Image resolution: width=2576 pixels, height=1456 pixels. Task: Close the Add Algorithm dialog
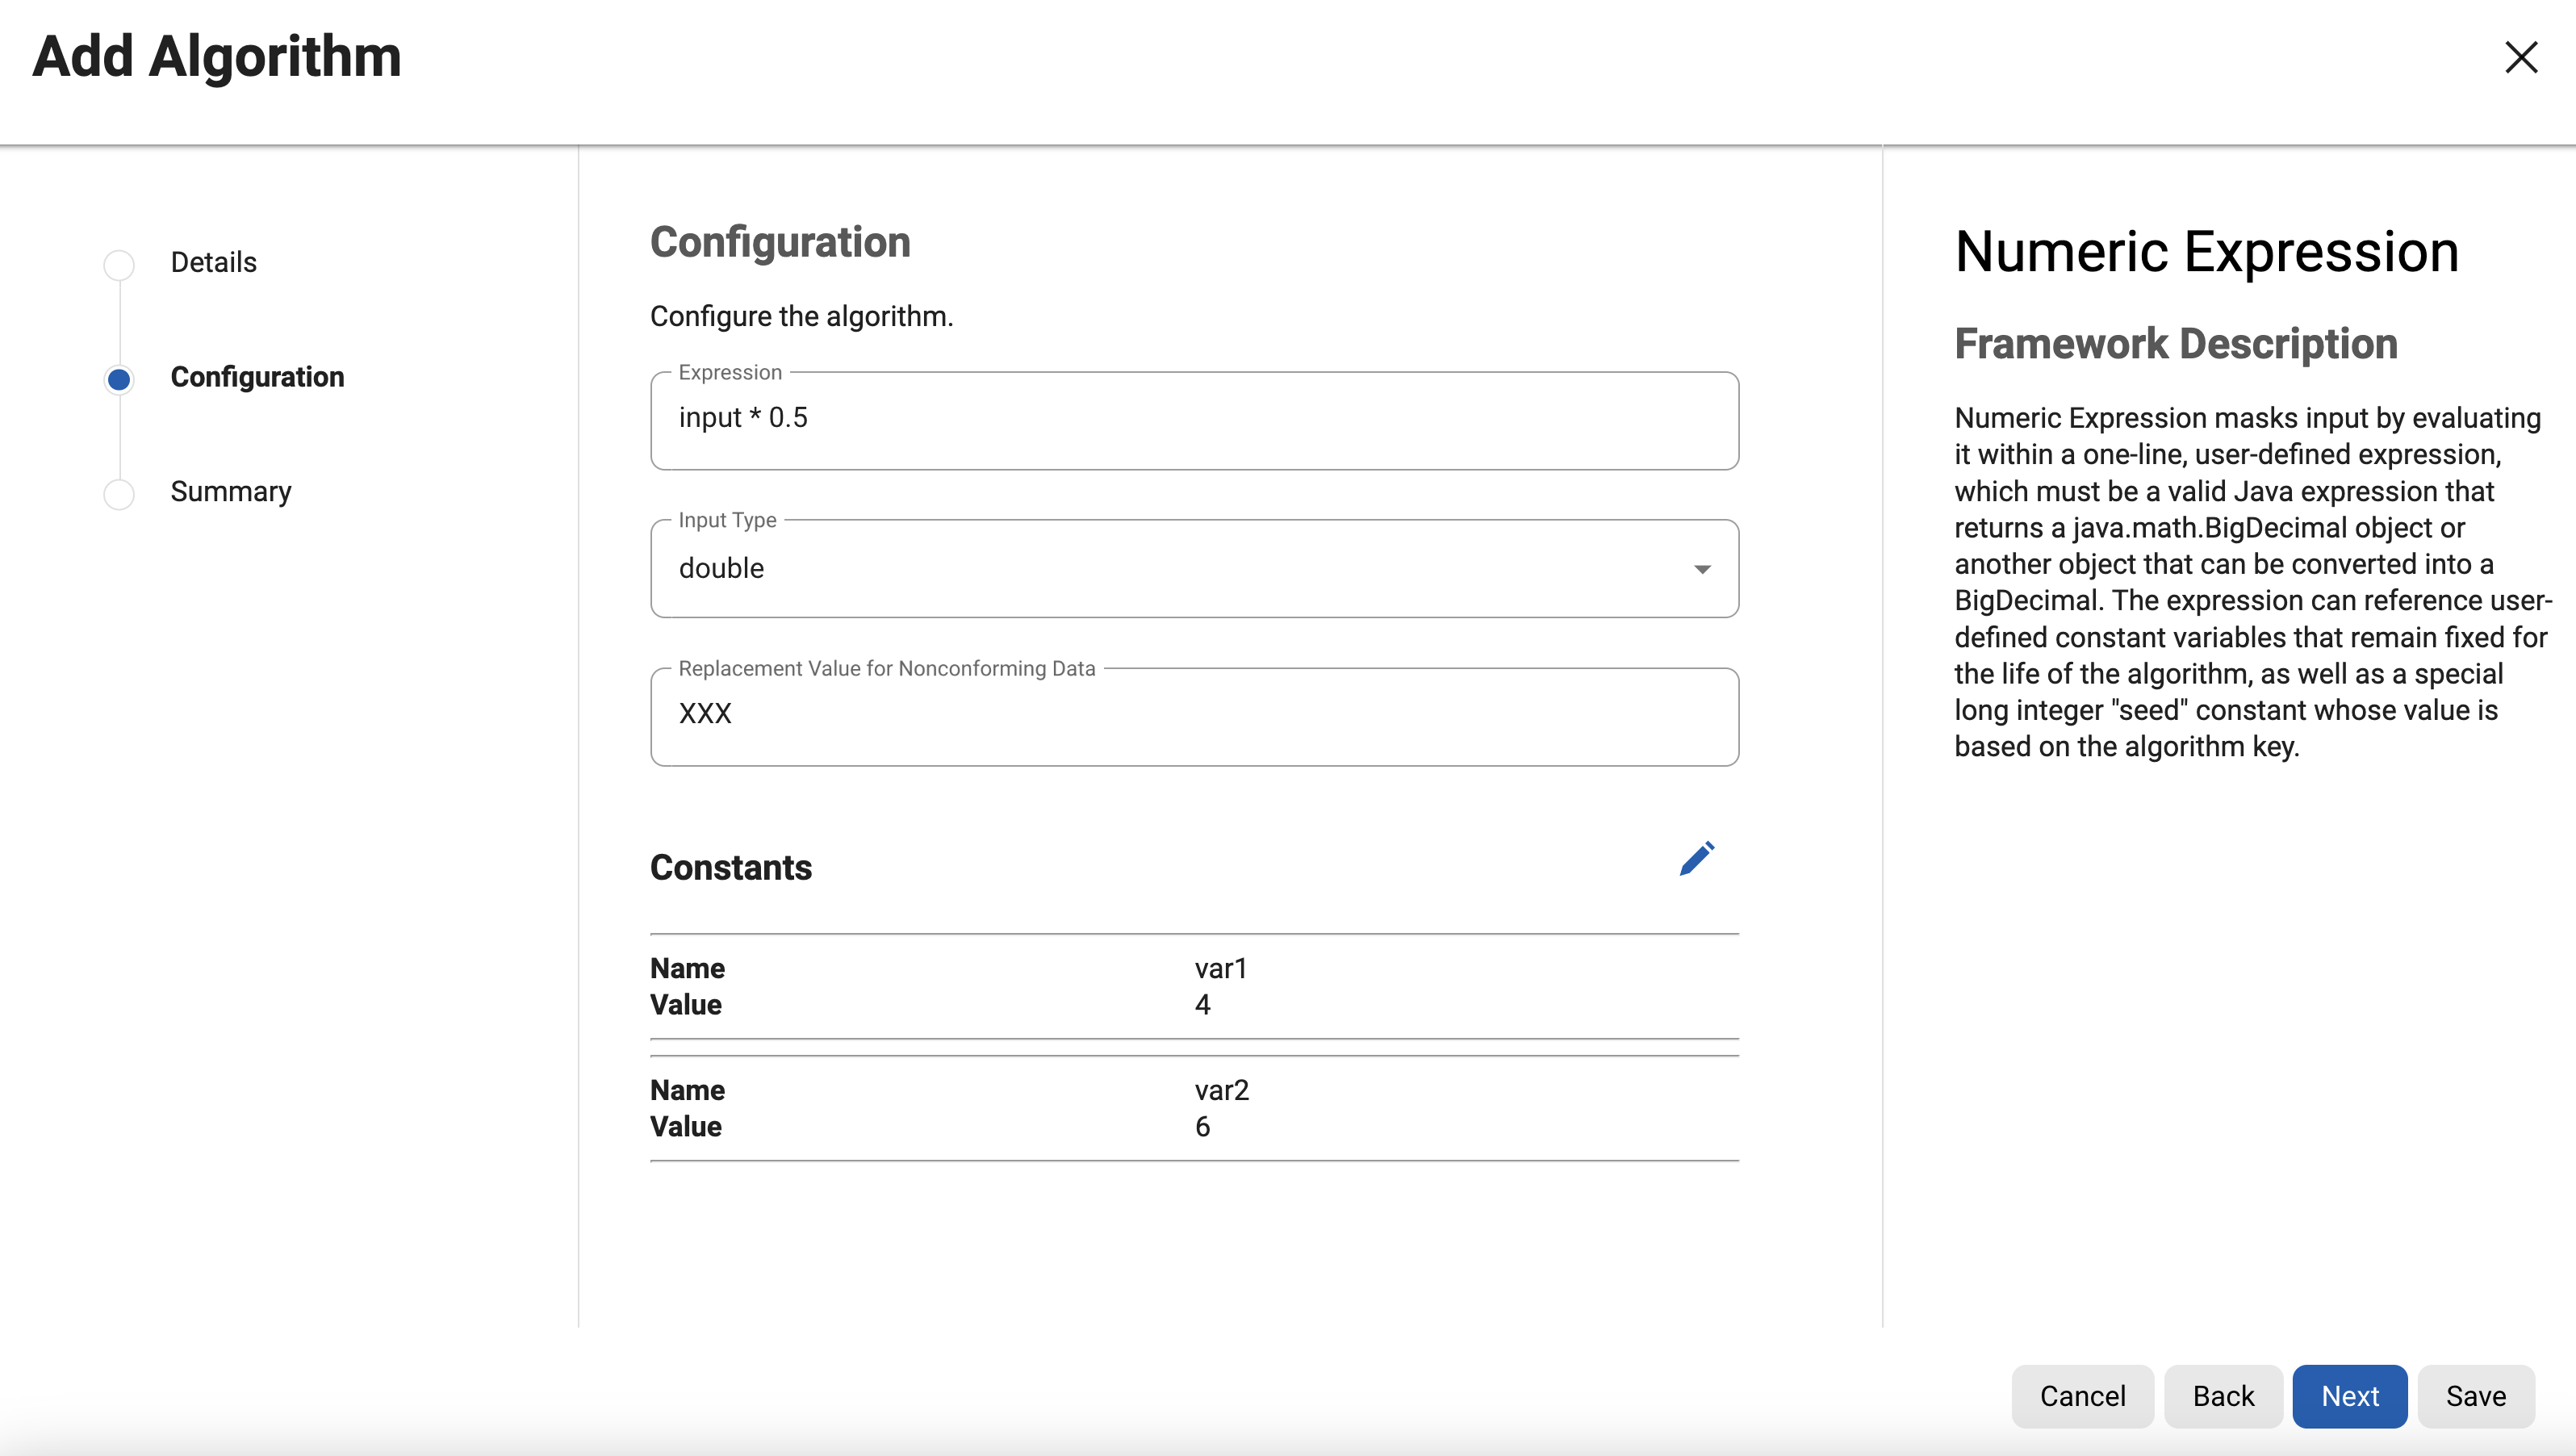tap(2520, 57)
